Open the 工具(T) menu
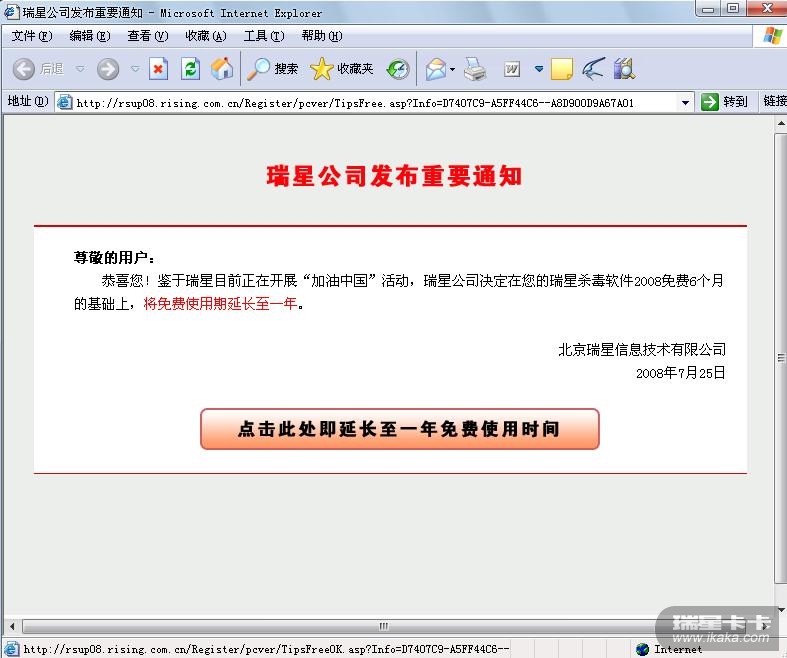Viewport: 787px width, 658px height. pos(264,36)
